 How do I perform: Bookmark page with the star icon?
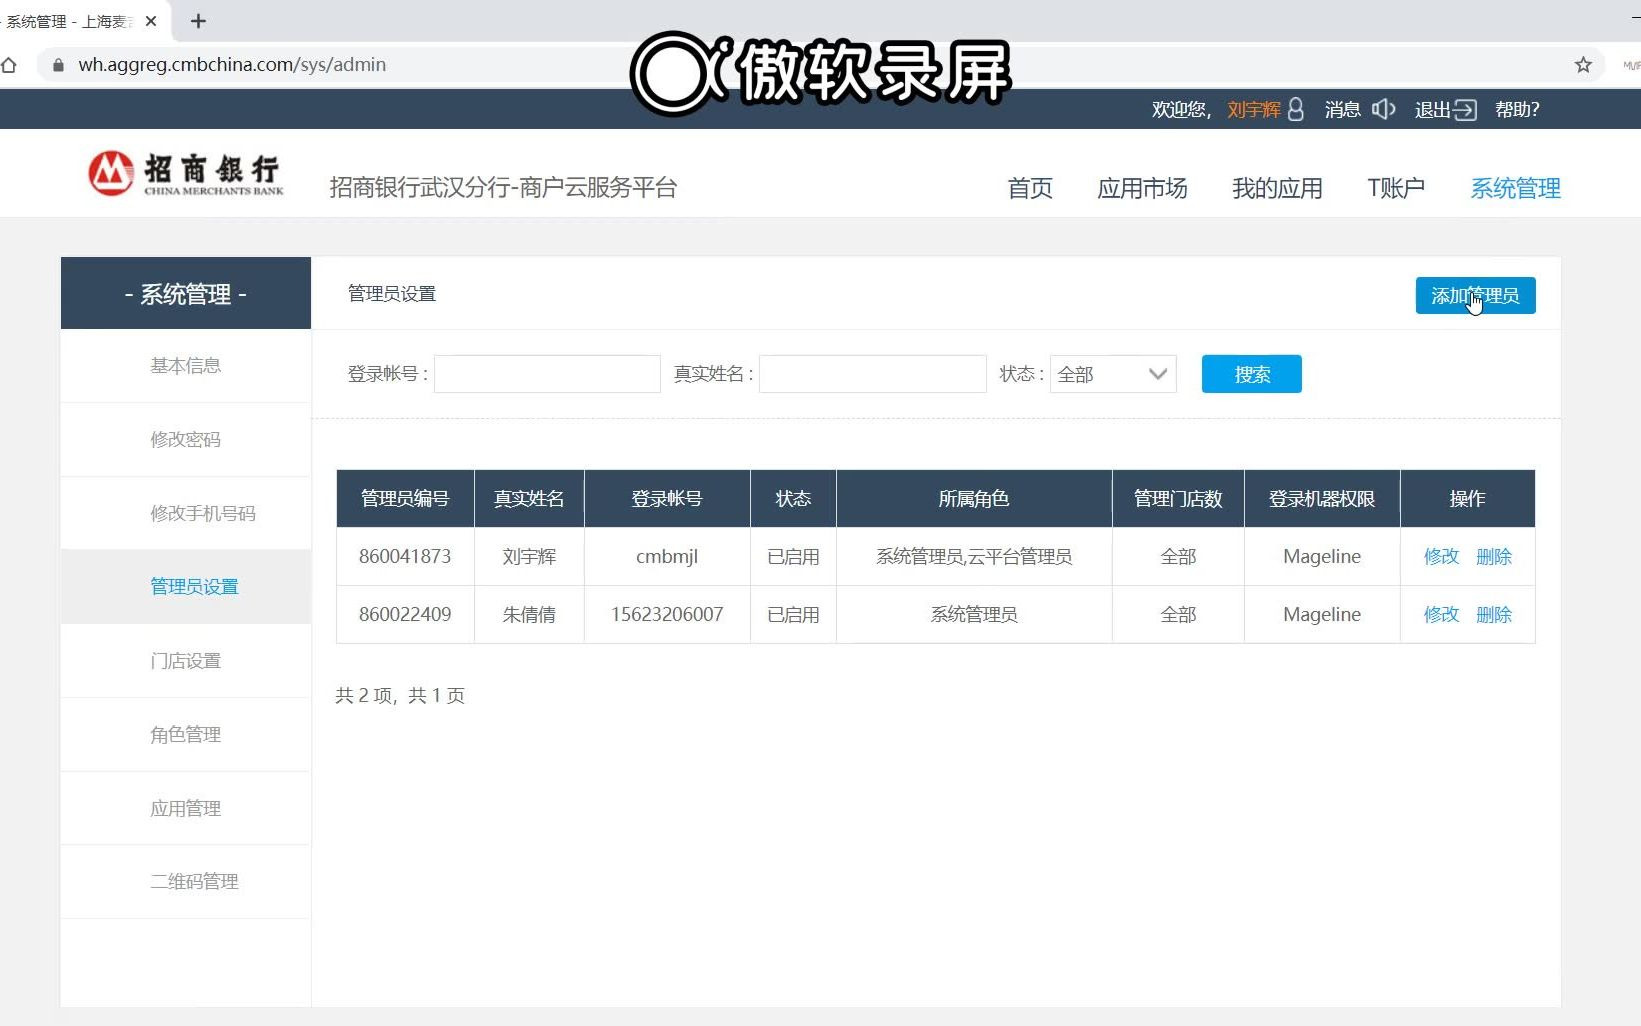click(x=1583, y=65)
